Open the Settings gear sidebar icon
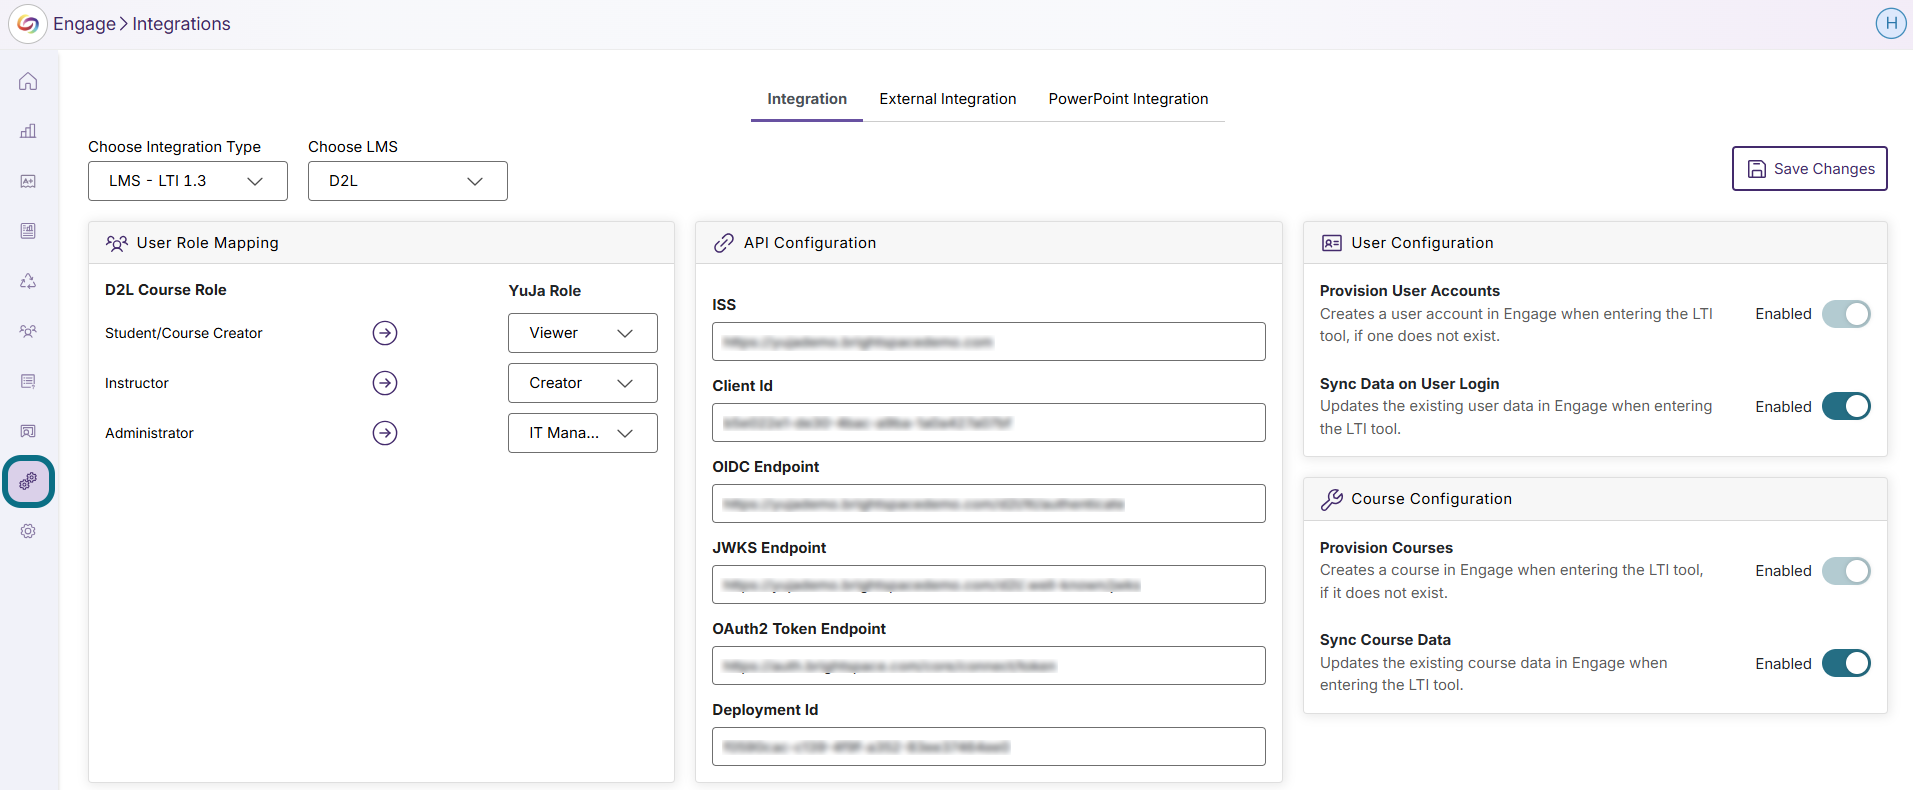The width and height of the screenshot is (1913, 790). [28, 531]
